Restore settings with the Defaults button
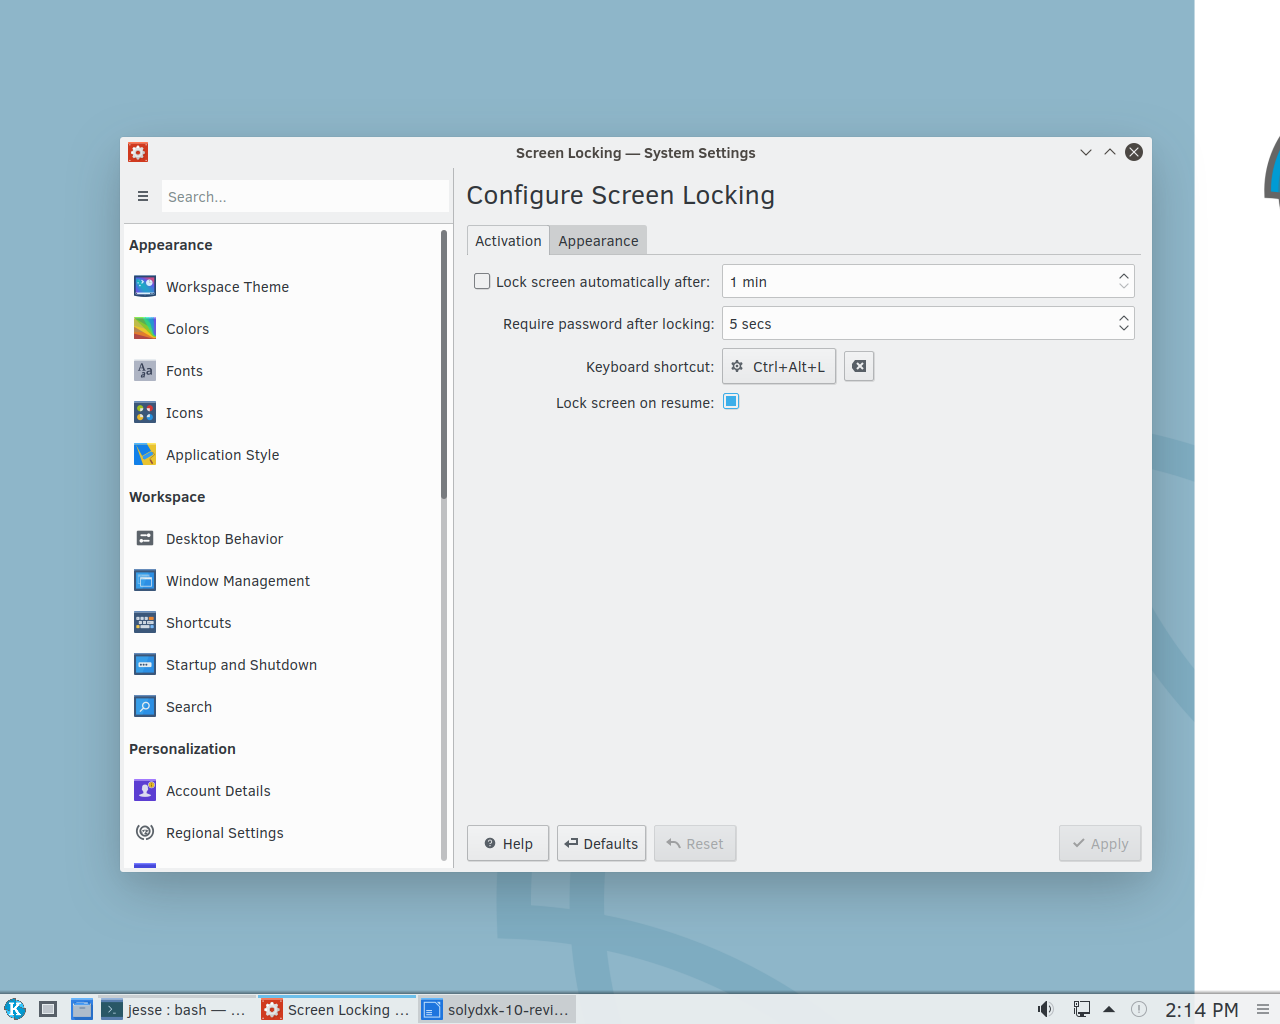Screen dimensions: 1280x1024 [x=601, y=844]
